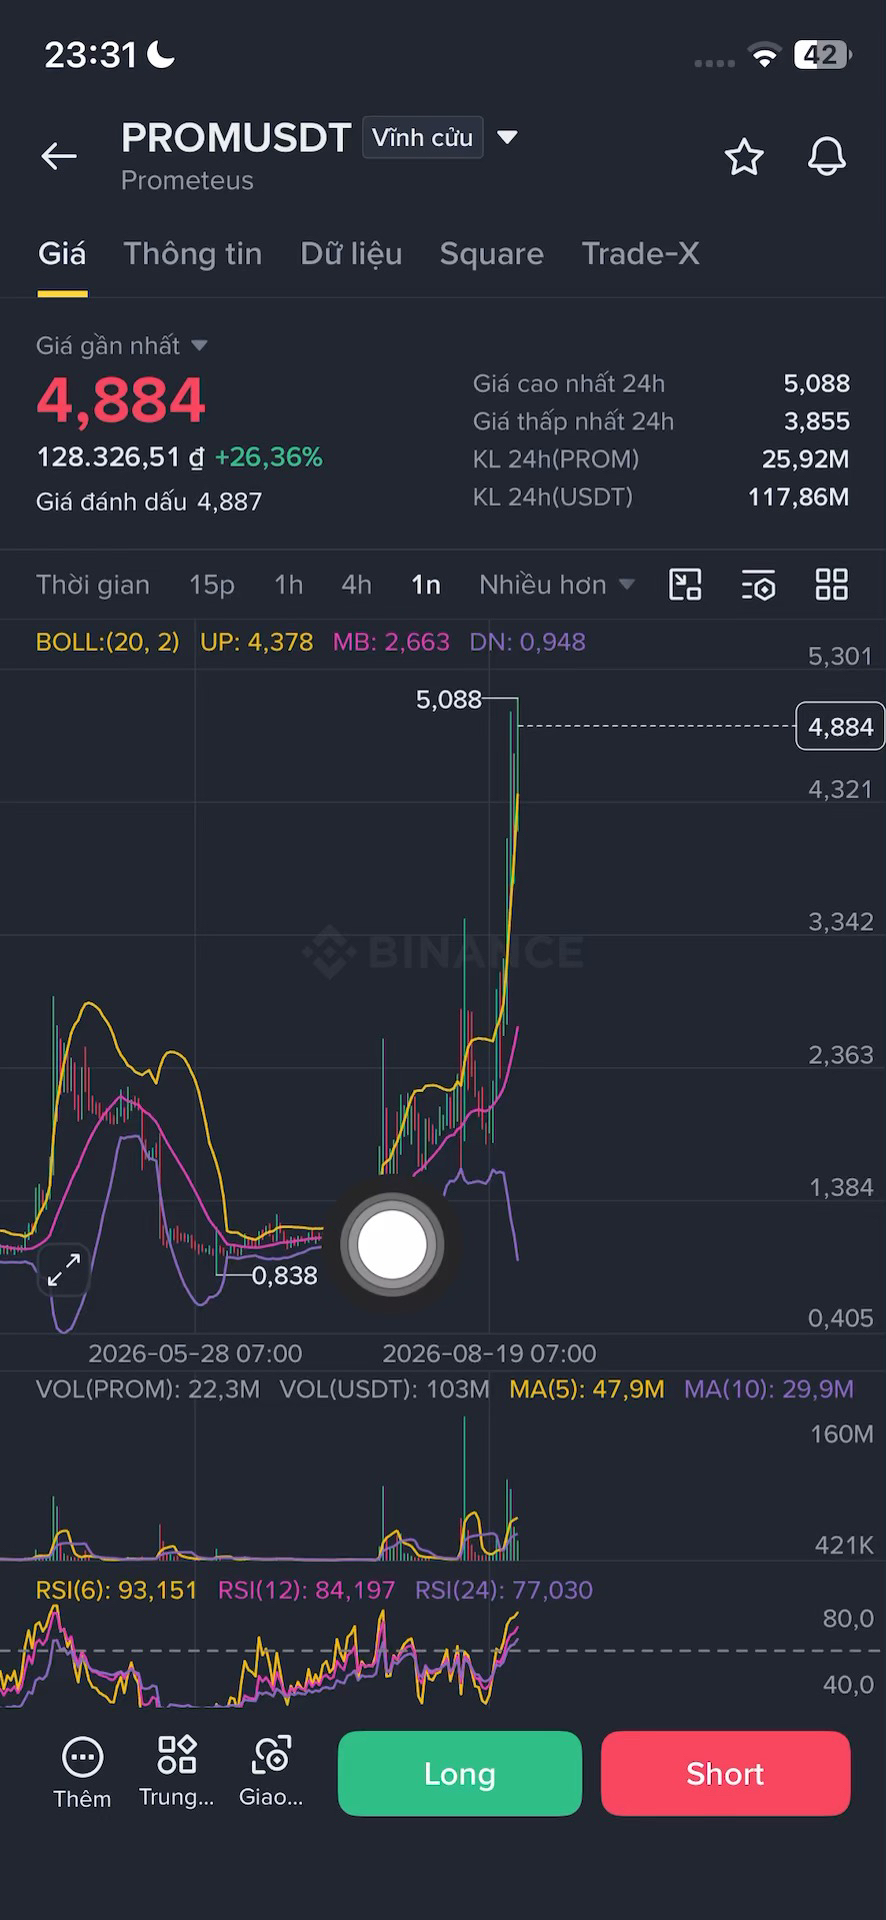This screenshot has height=1920, width=886.
Task: Expand the Giá gần nhất dropdown
Action: 122,345
